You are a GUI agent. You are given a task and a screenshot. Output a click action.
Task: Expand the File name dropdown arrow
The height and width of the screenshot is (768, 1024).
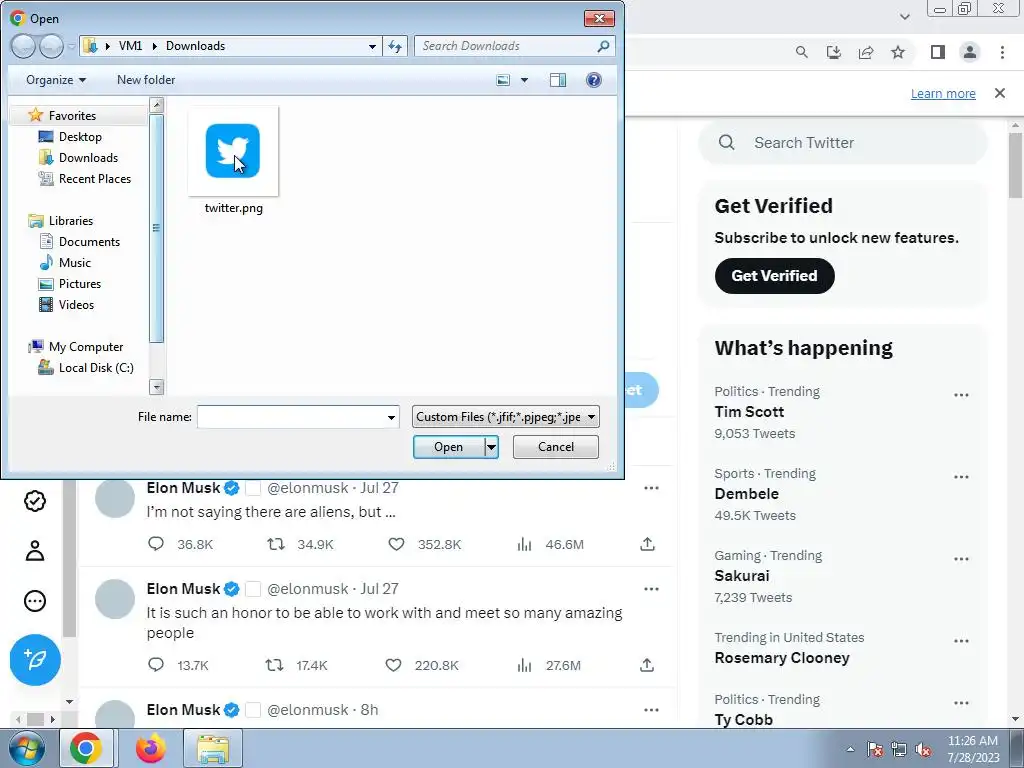coord(391,417)
